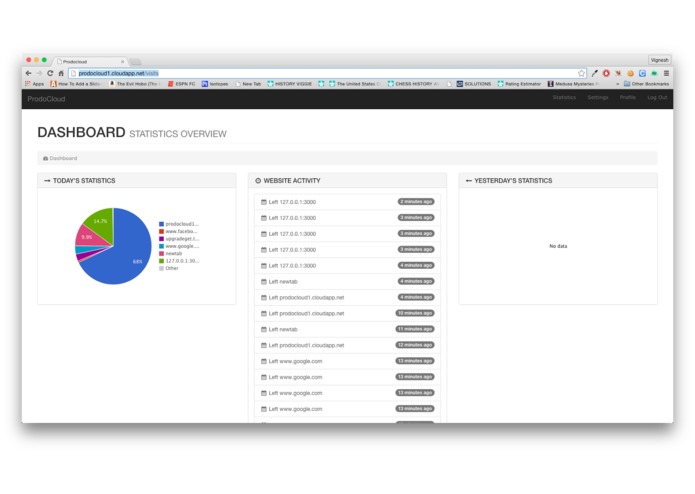695x494 pixels.
Task: Click the 'No data' text in Yesterday's panel
Action: coord(558,246)
